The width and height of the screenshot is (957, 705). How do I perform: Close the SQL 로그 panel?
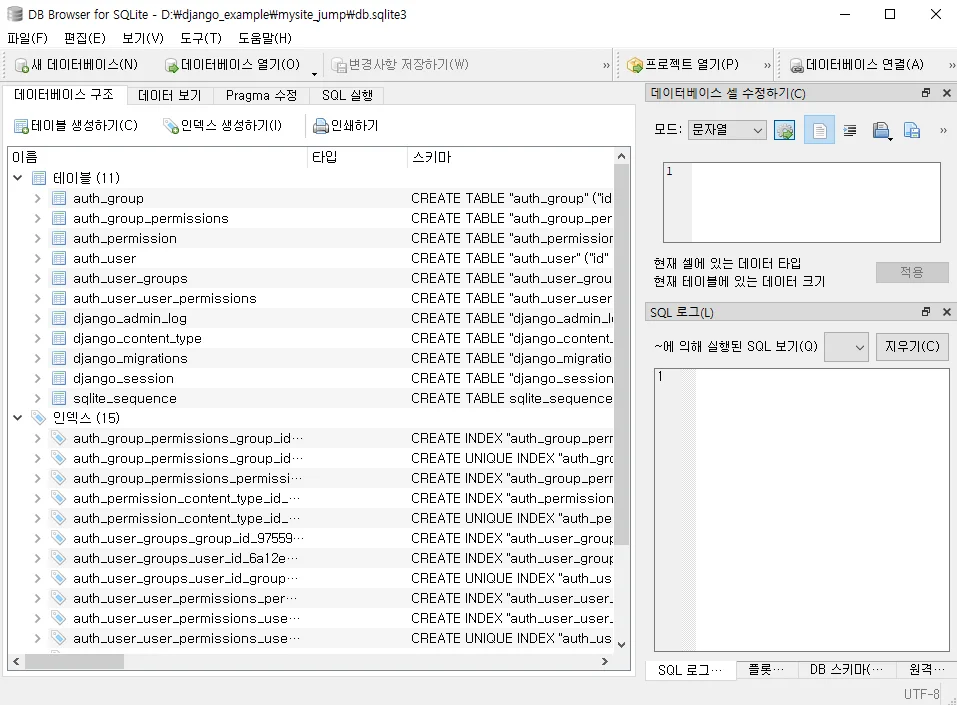(x=947, y=312)
